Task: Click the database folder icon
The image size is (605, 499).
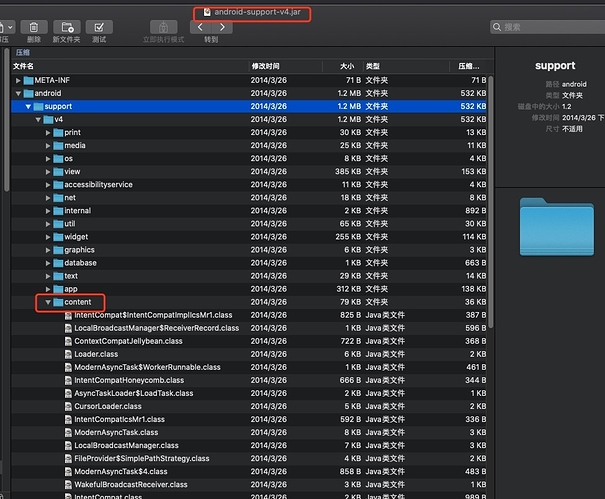Action: 58,263
